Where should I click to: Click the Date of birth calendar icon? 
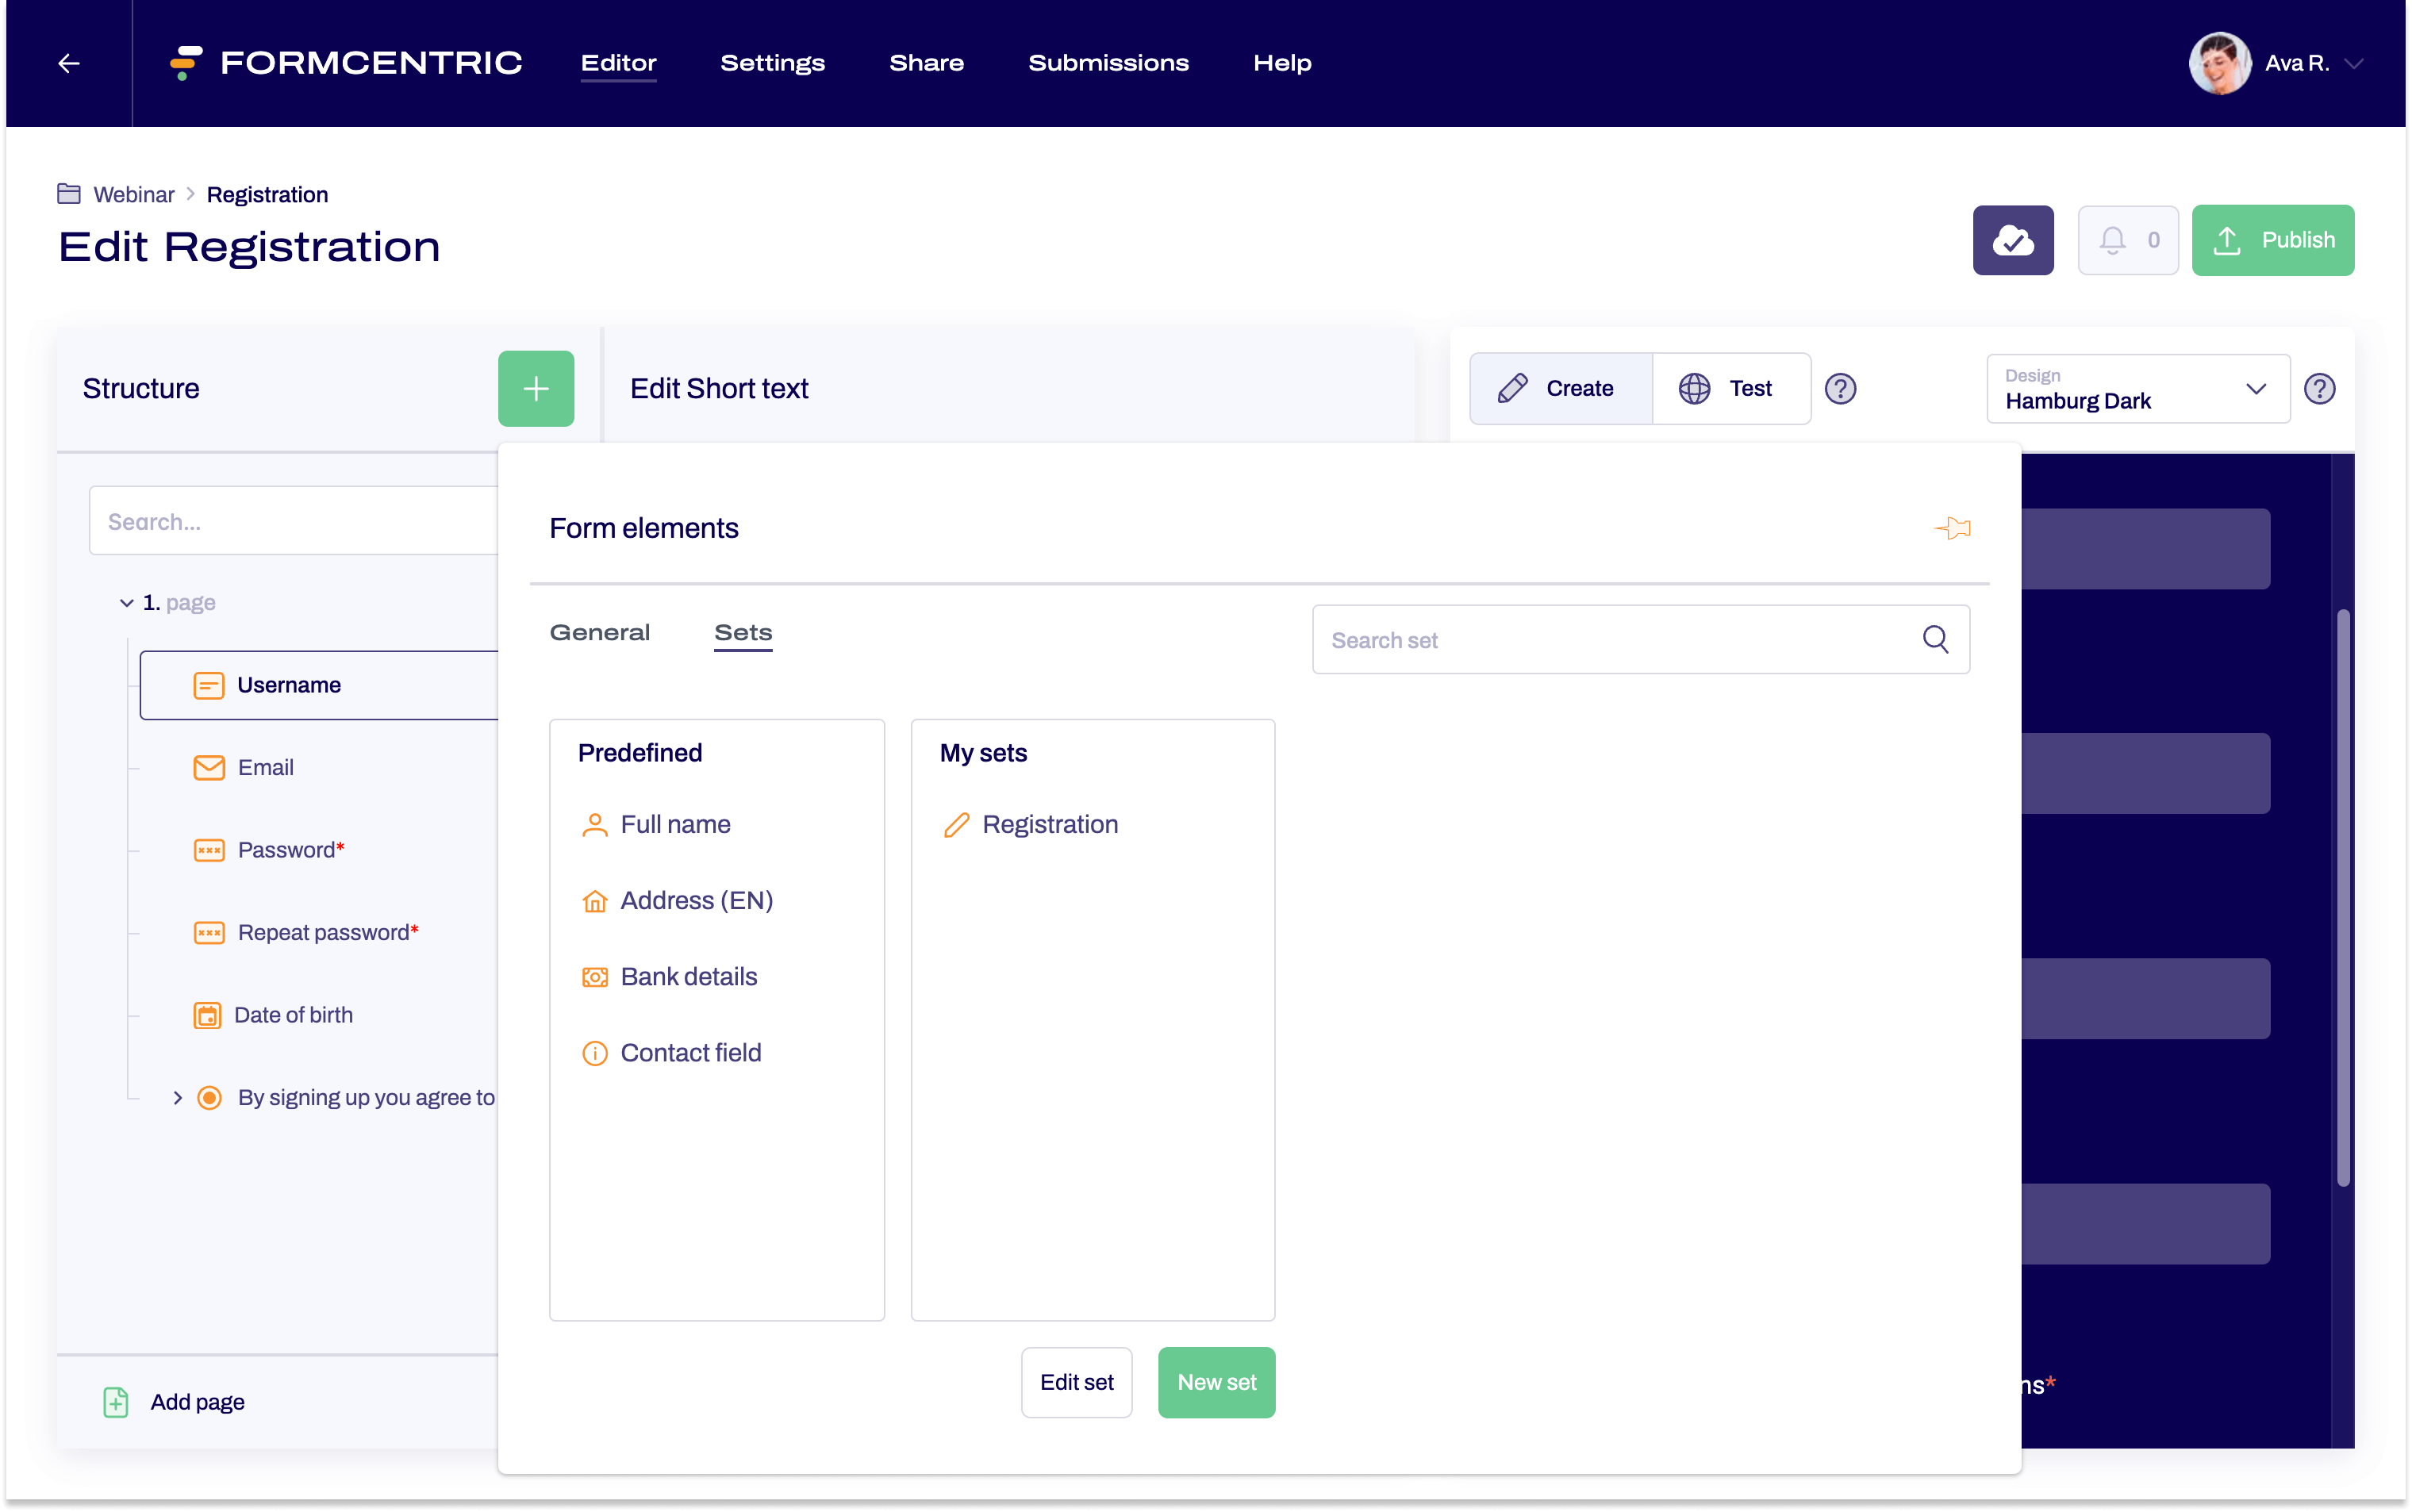click(x=207, y=1014)
